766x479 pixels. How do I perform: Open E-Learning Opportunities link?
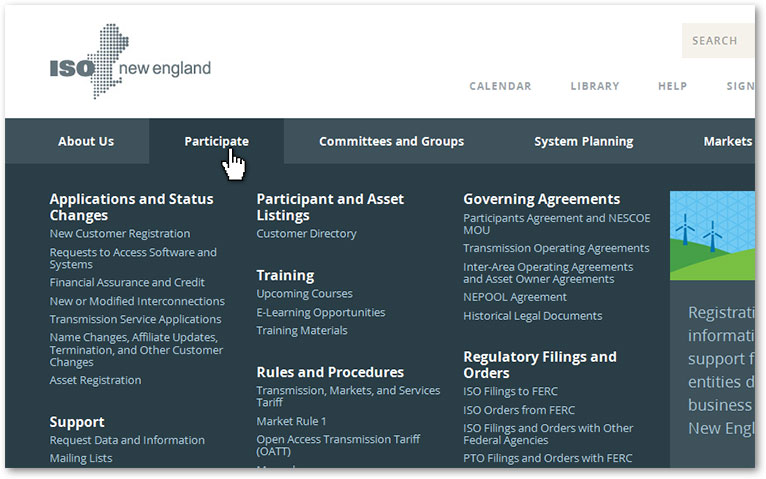pyautogui.click(x=320, y=312)
